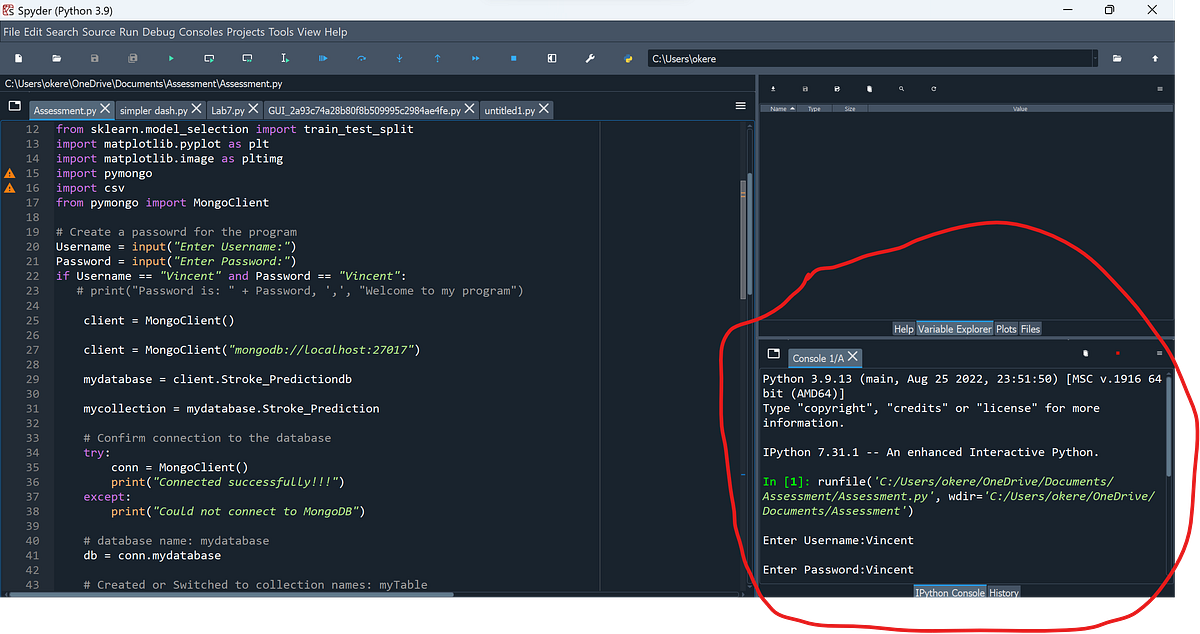Import data into the Variable Explorer
Image resolution: width=1200 pixels, height=634 pixels.
point(773,89)
